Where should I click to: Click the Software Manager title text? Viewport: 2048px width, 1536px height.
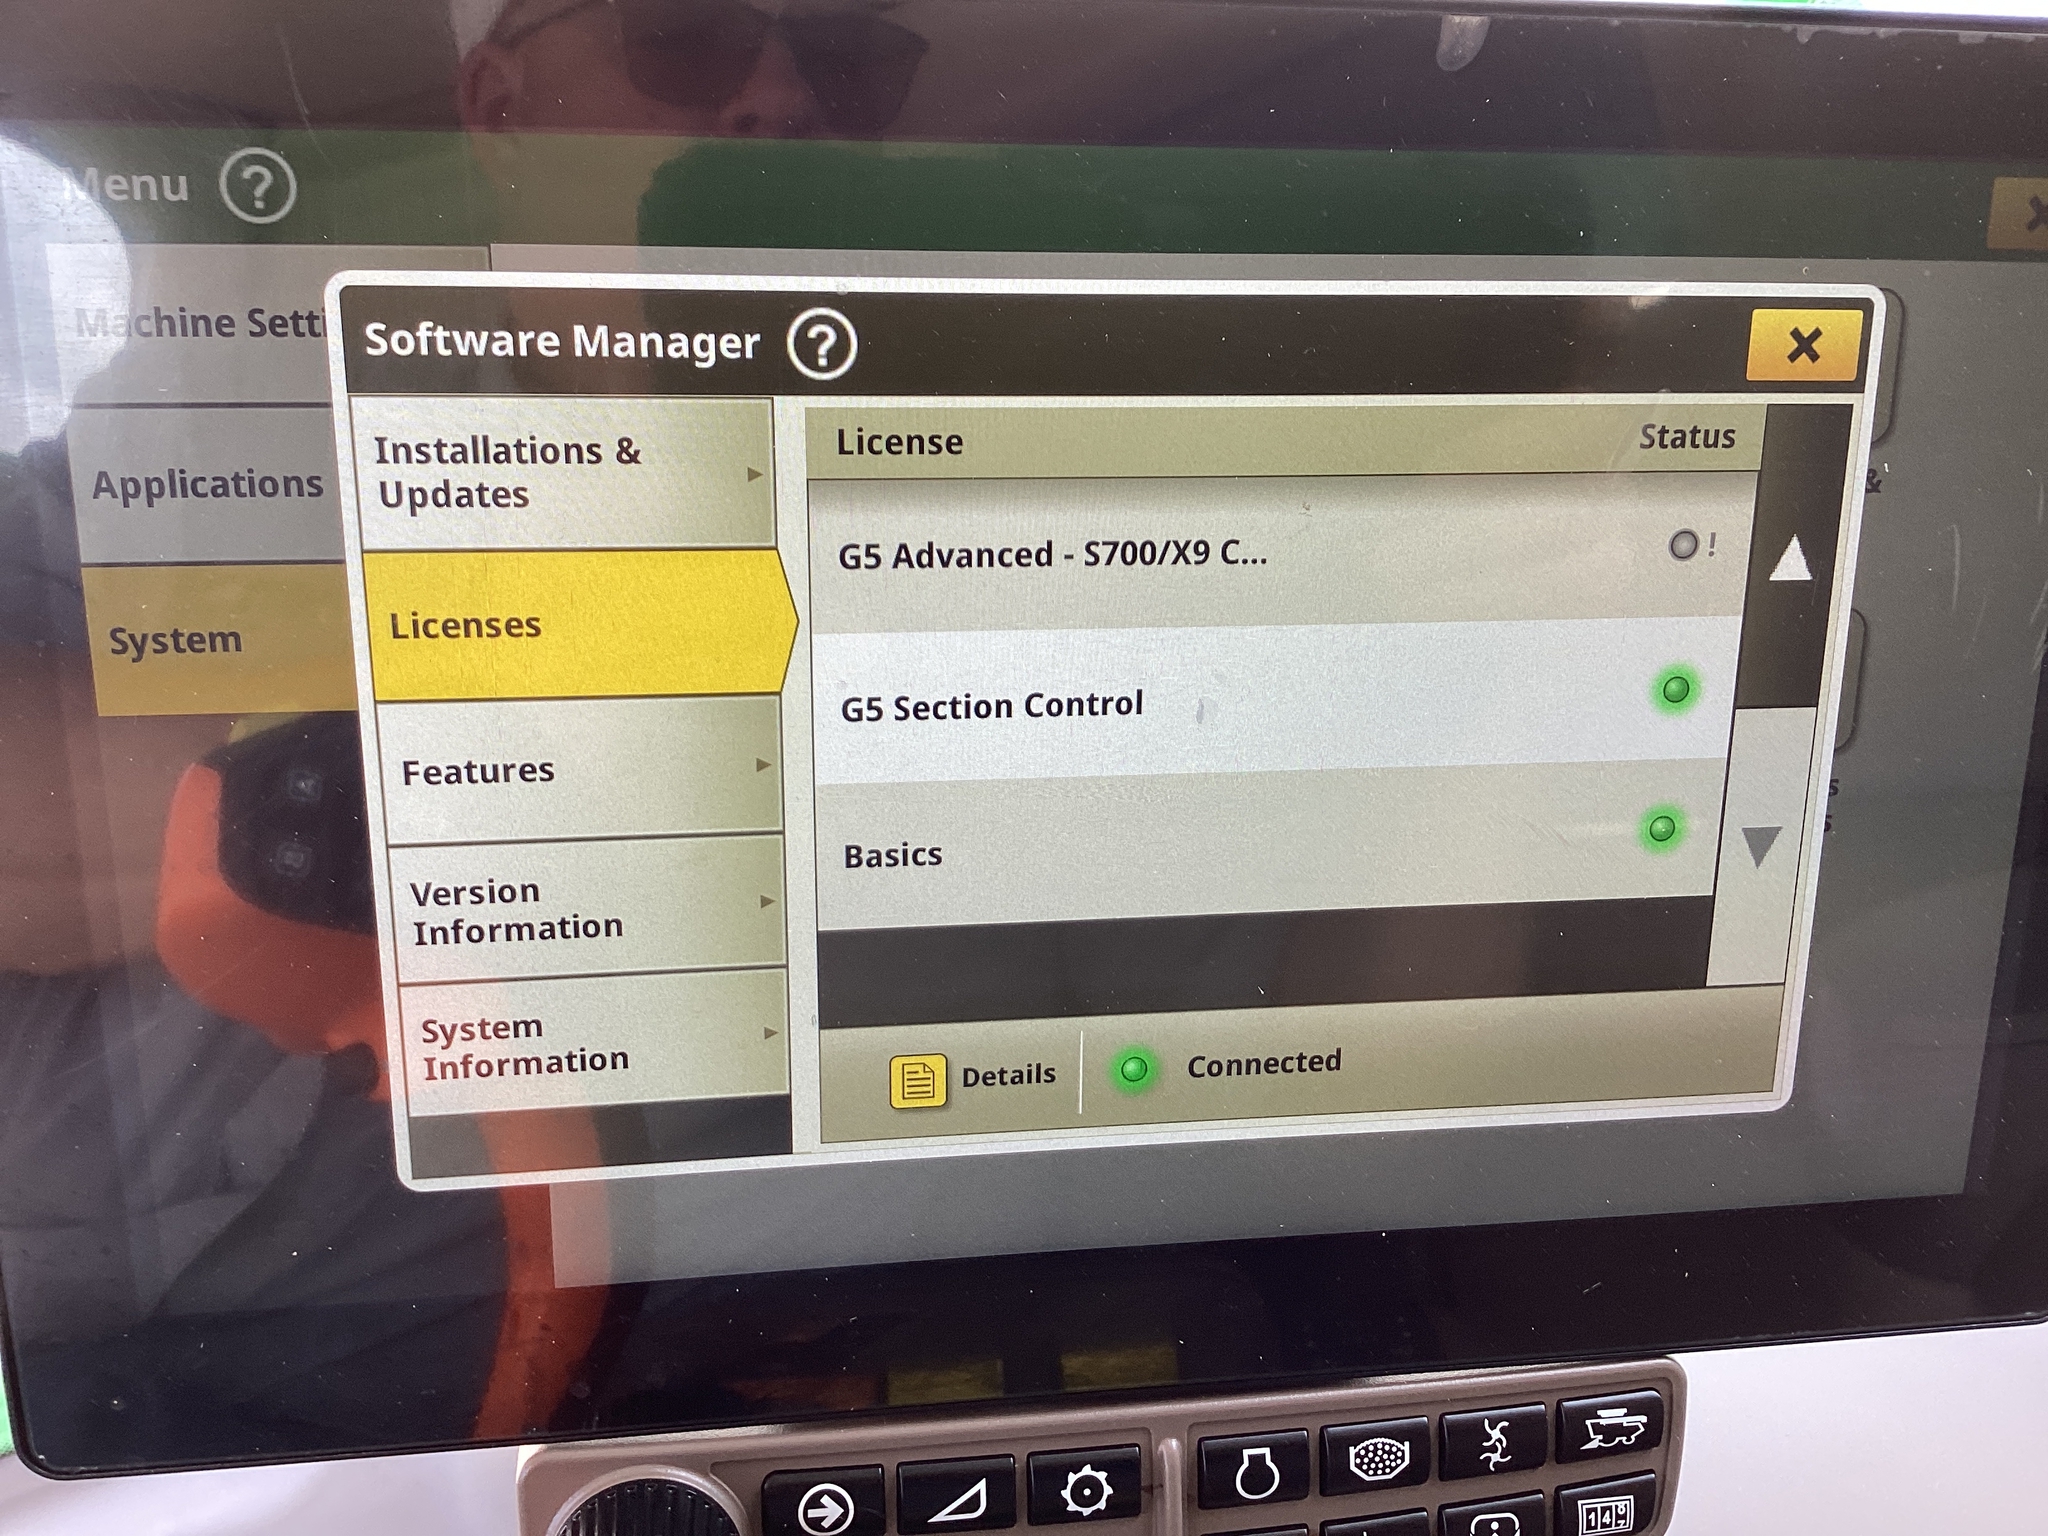(562, 342)
